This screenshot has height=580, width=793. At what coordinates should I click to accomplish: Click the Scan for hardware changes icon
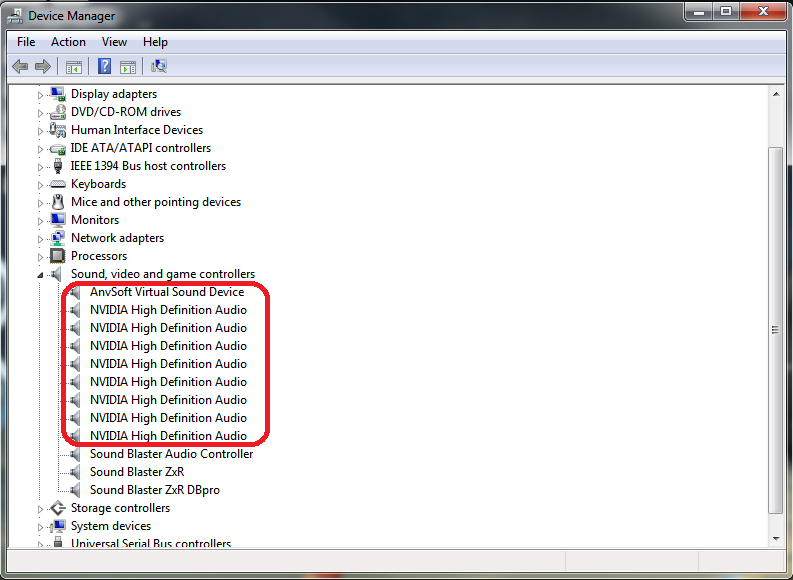pyautogui.click(x=159, y=66)
